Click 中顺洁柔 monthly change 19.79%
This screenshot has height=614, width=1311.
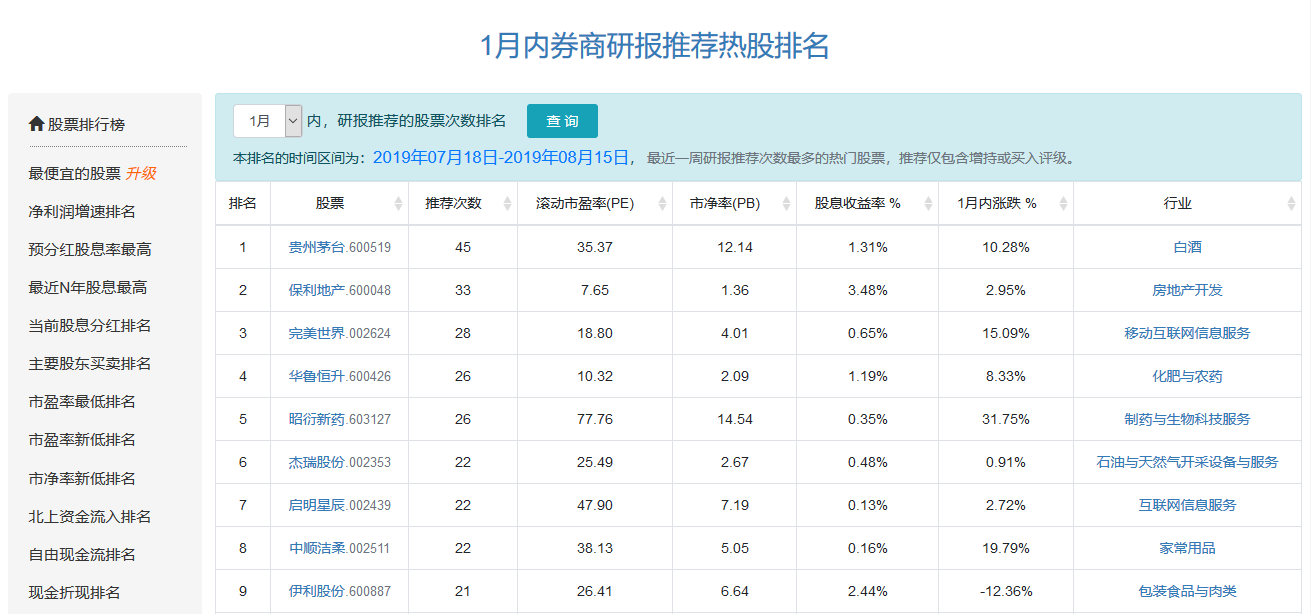pos(1005,548)
